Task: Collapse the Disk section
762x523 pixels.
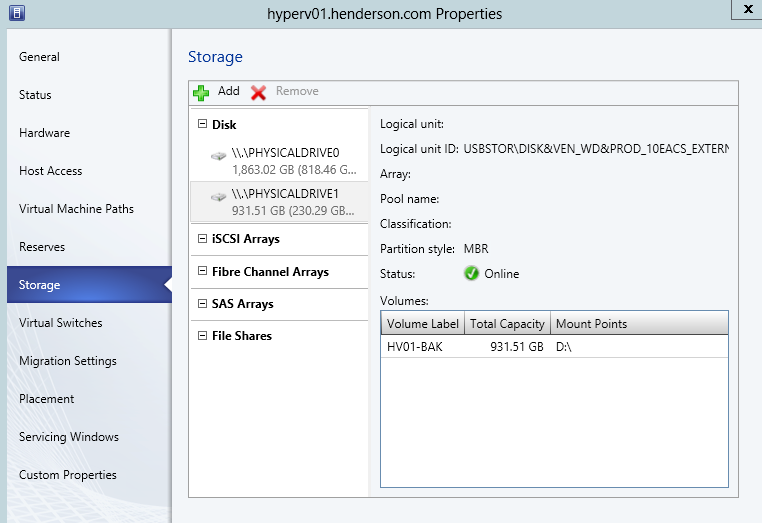Action: 202,124
